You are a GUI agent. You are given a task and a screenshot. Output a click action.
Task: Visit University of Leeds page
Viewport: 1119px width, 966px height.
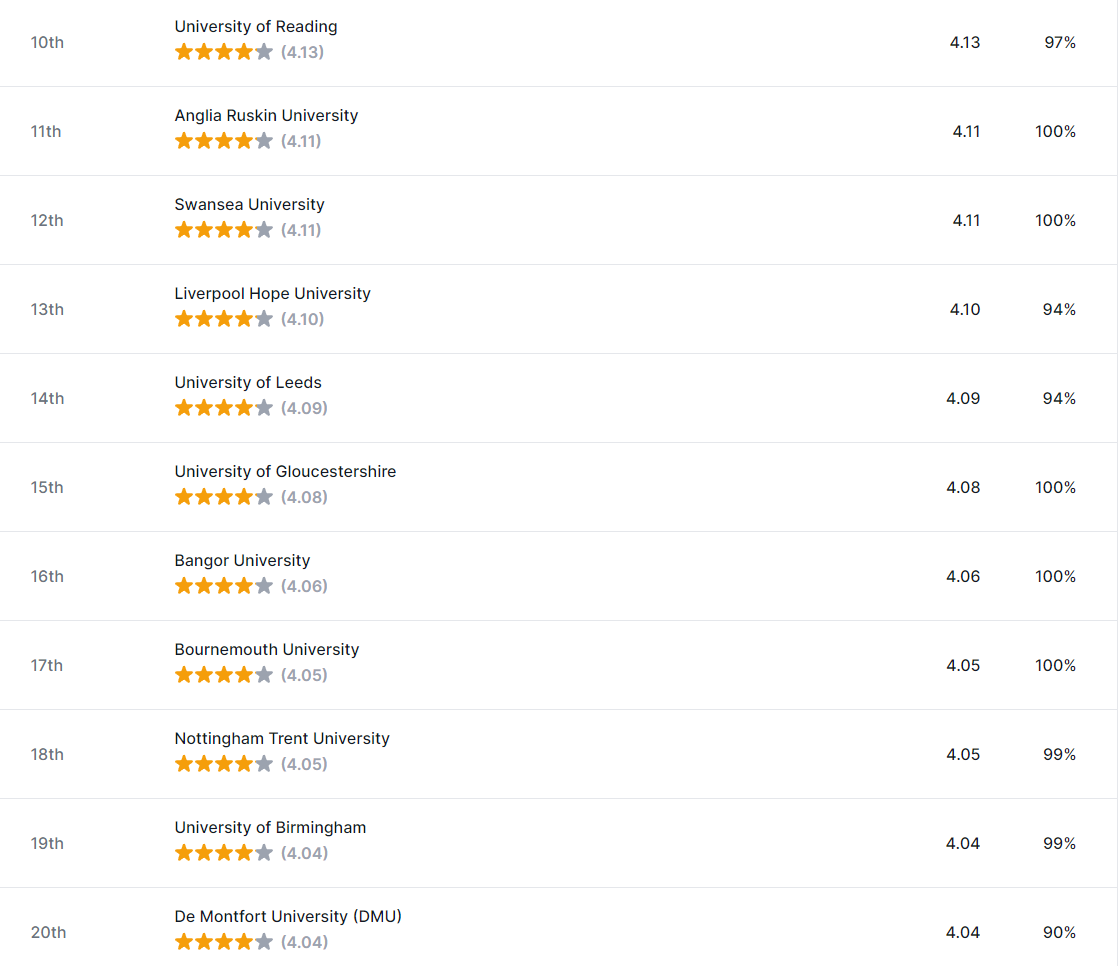tap(248, 382)
